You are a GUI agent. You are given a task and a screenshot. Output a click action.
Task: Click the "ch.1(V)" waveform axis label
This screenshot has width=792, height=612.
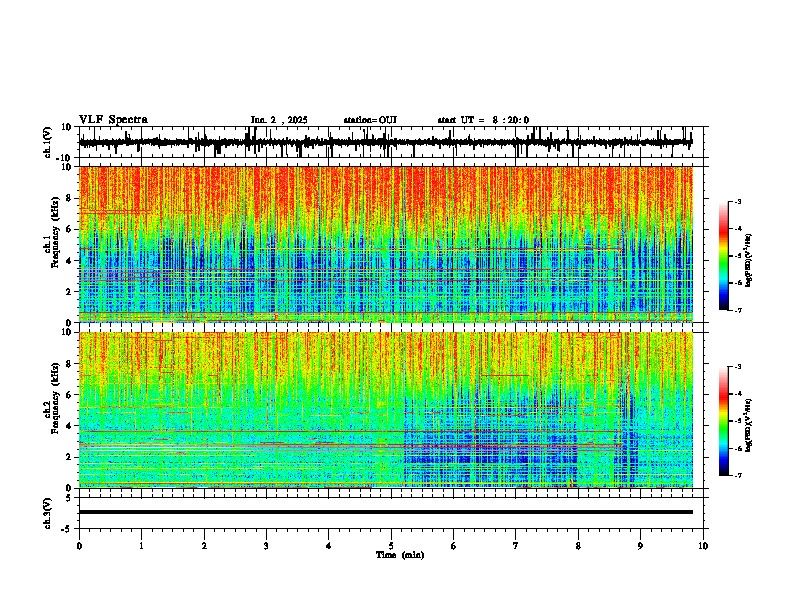(x=48, y=142)
